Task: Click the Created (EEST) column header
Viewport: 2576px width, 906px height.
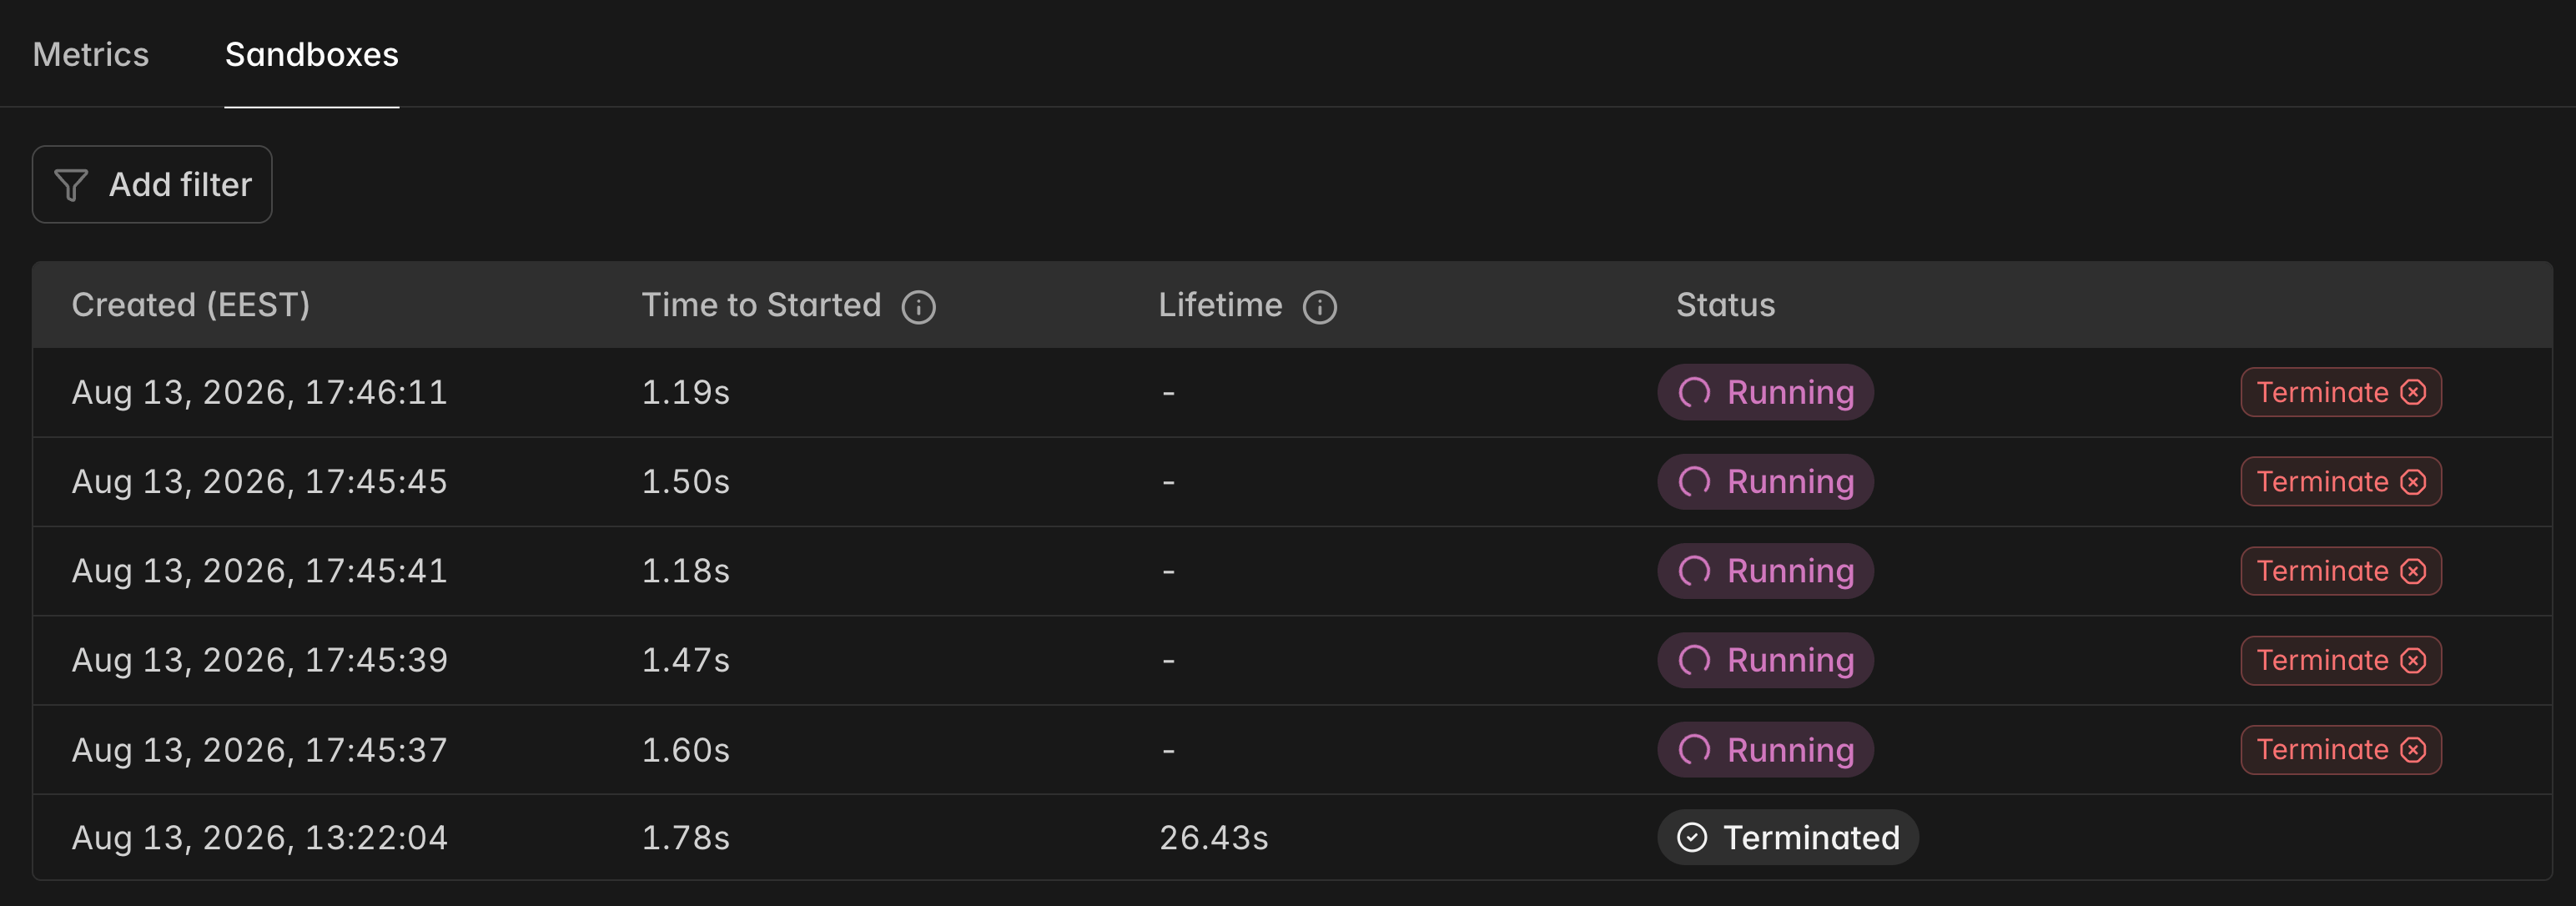Action: pos(191,305)
